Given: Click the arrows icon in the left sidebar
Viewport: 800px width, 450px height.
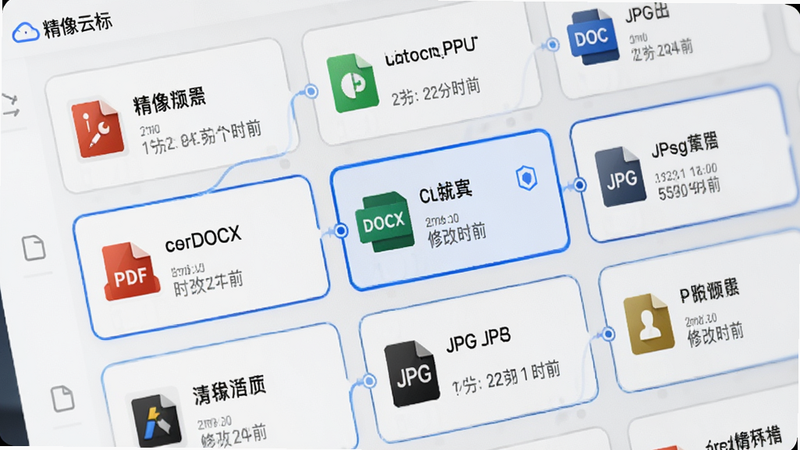Looking at the screenshot, I should click(x=11, y=105).
